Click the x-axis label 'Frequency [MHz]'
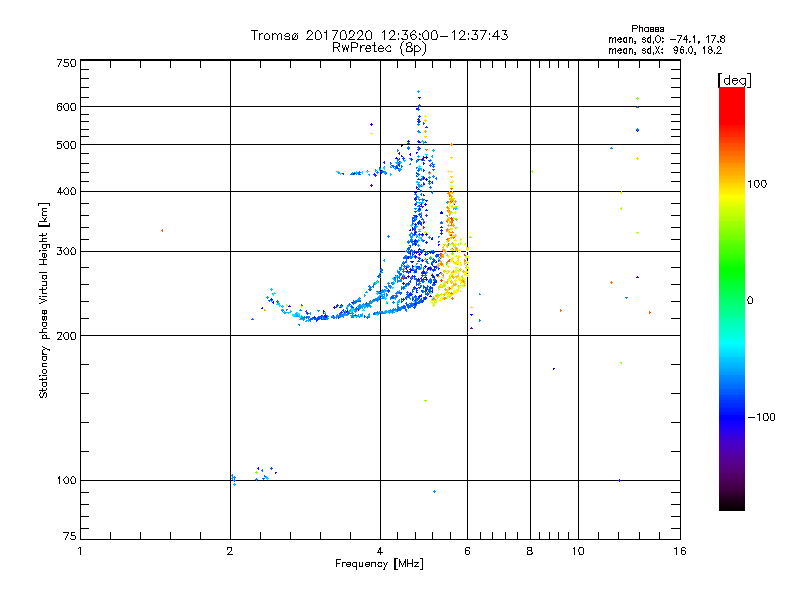800x600 pixels. pyautogui.click(x=379, y=564)
